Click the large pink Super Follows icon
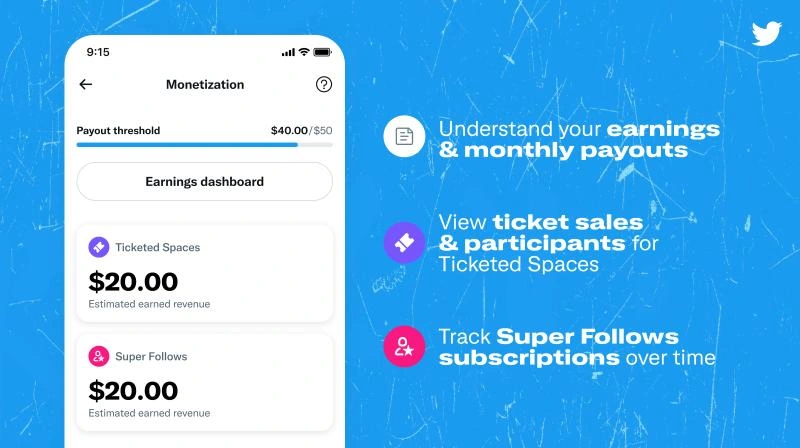800x448 pixels. [404, 346]
